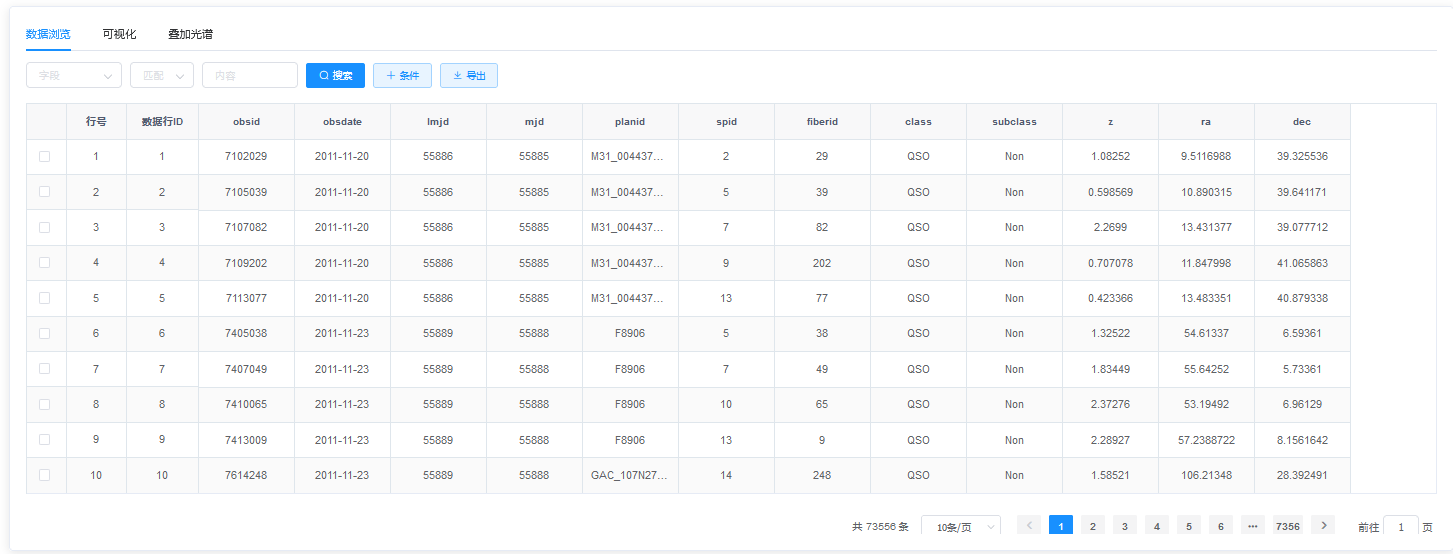Click the pagination ellipsis icon
This screenshot has width=1453, height=554.
tap(1253, 525)
